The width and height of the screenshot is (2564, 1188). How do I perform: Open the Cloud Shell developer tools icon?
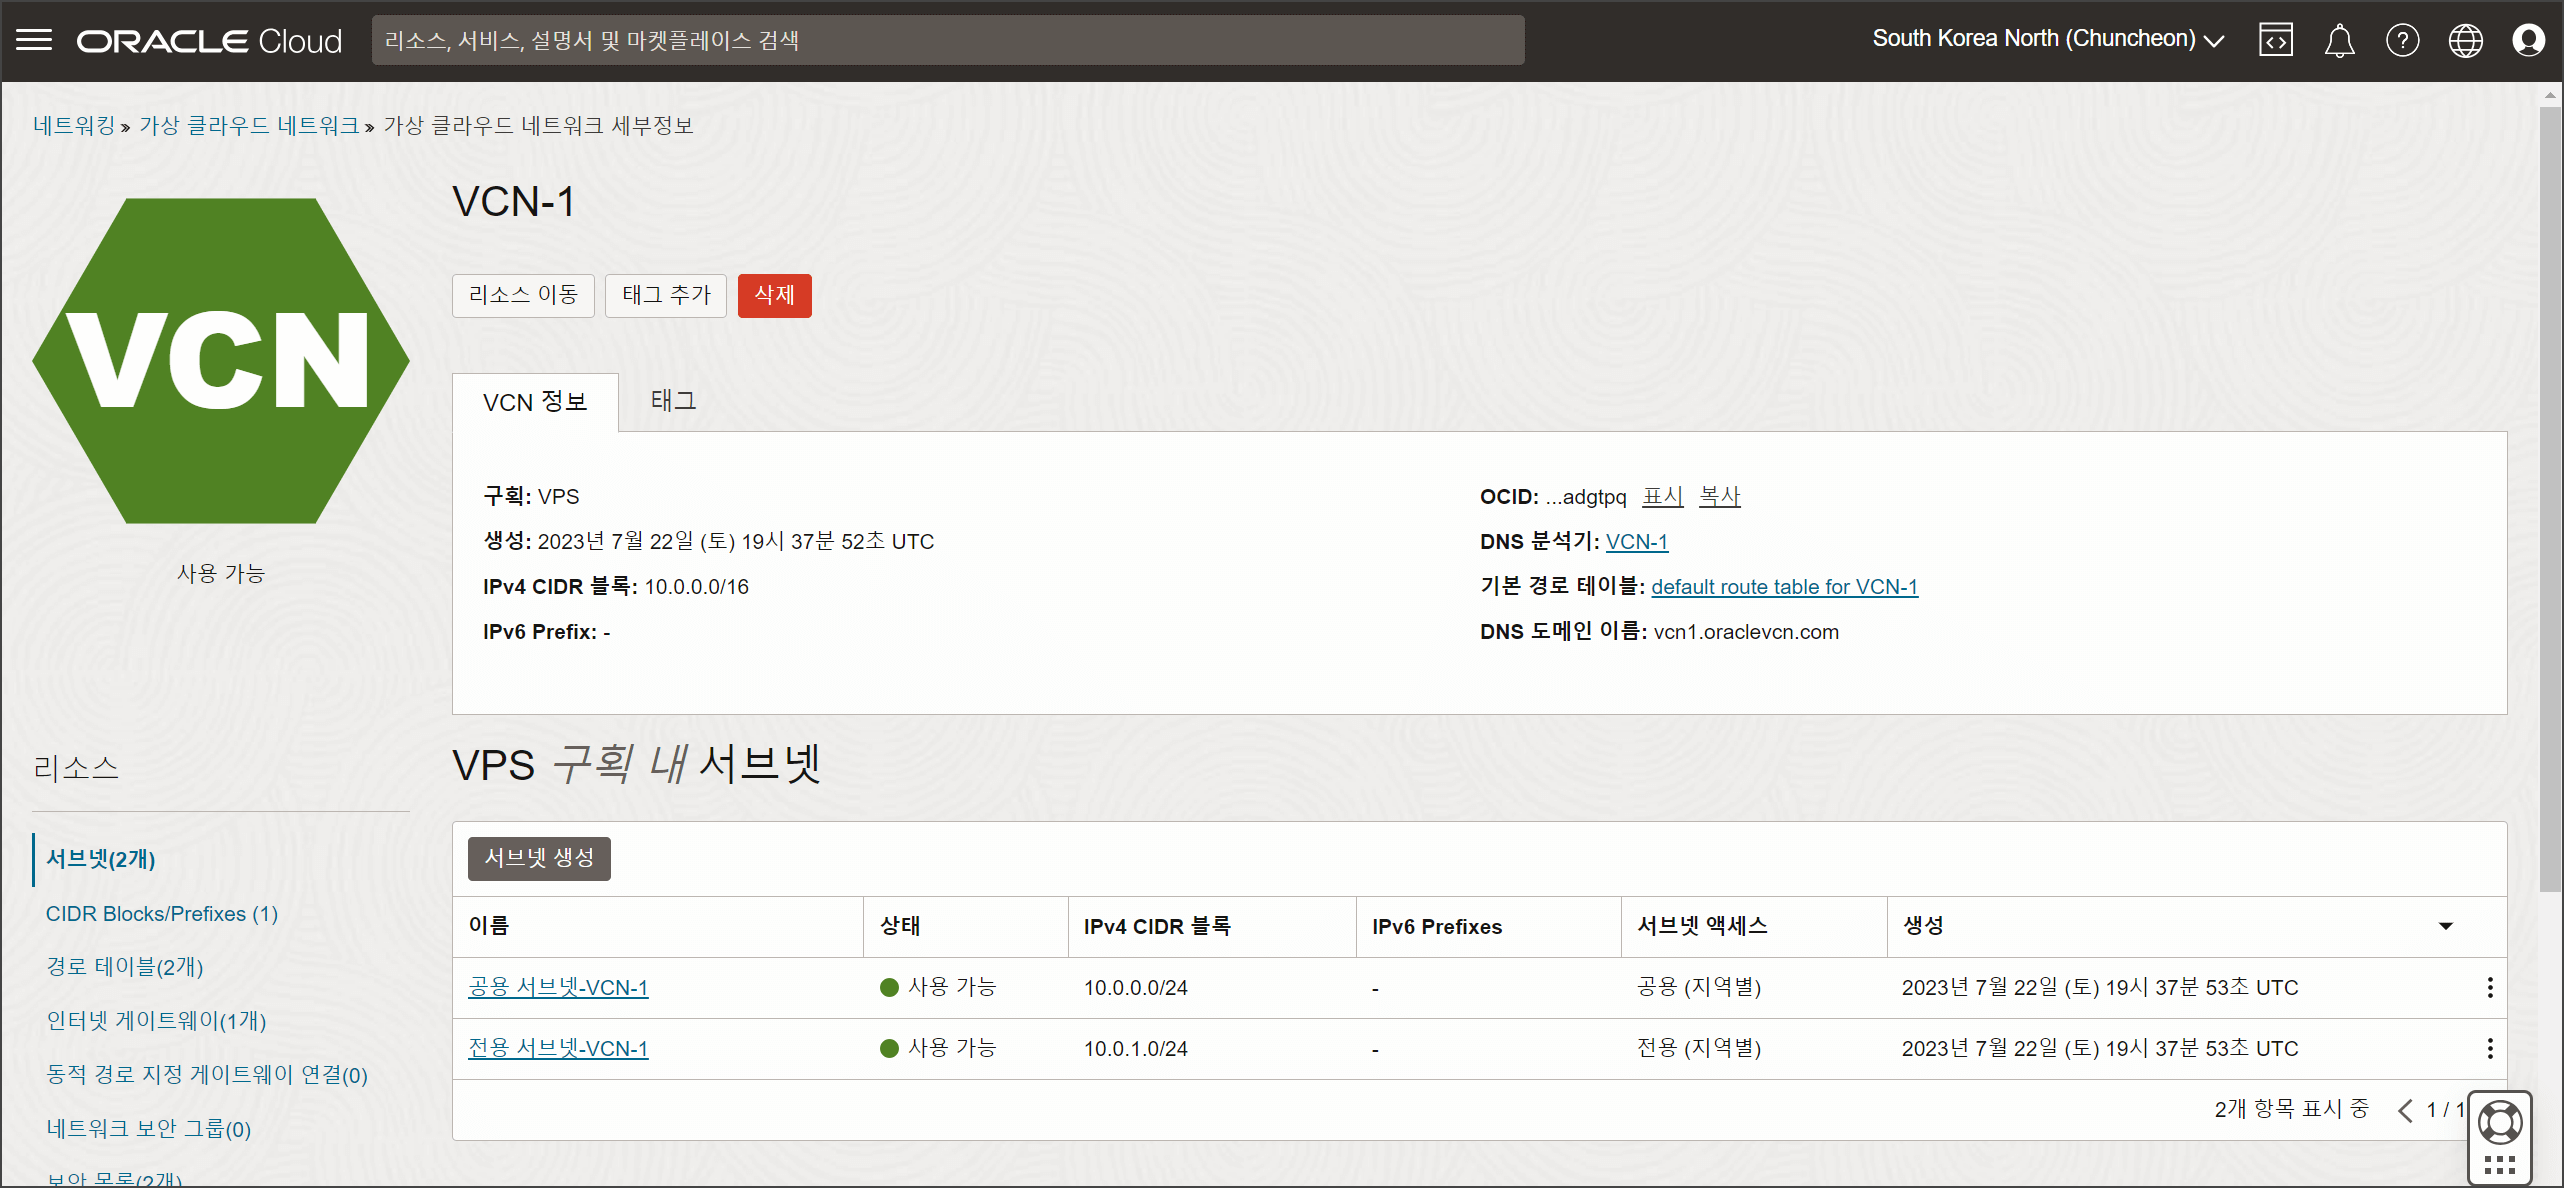2276,40
